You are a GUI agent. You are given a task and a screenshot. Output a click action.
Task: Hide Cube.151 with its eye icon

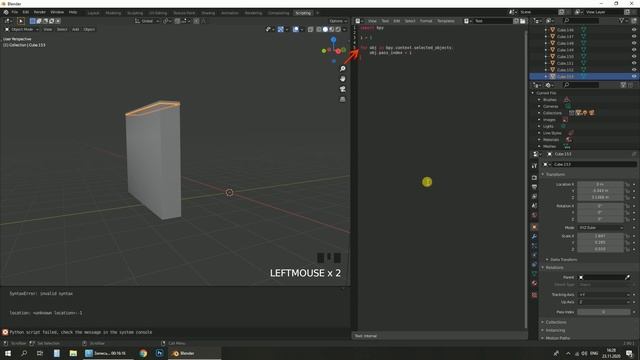634,63
